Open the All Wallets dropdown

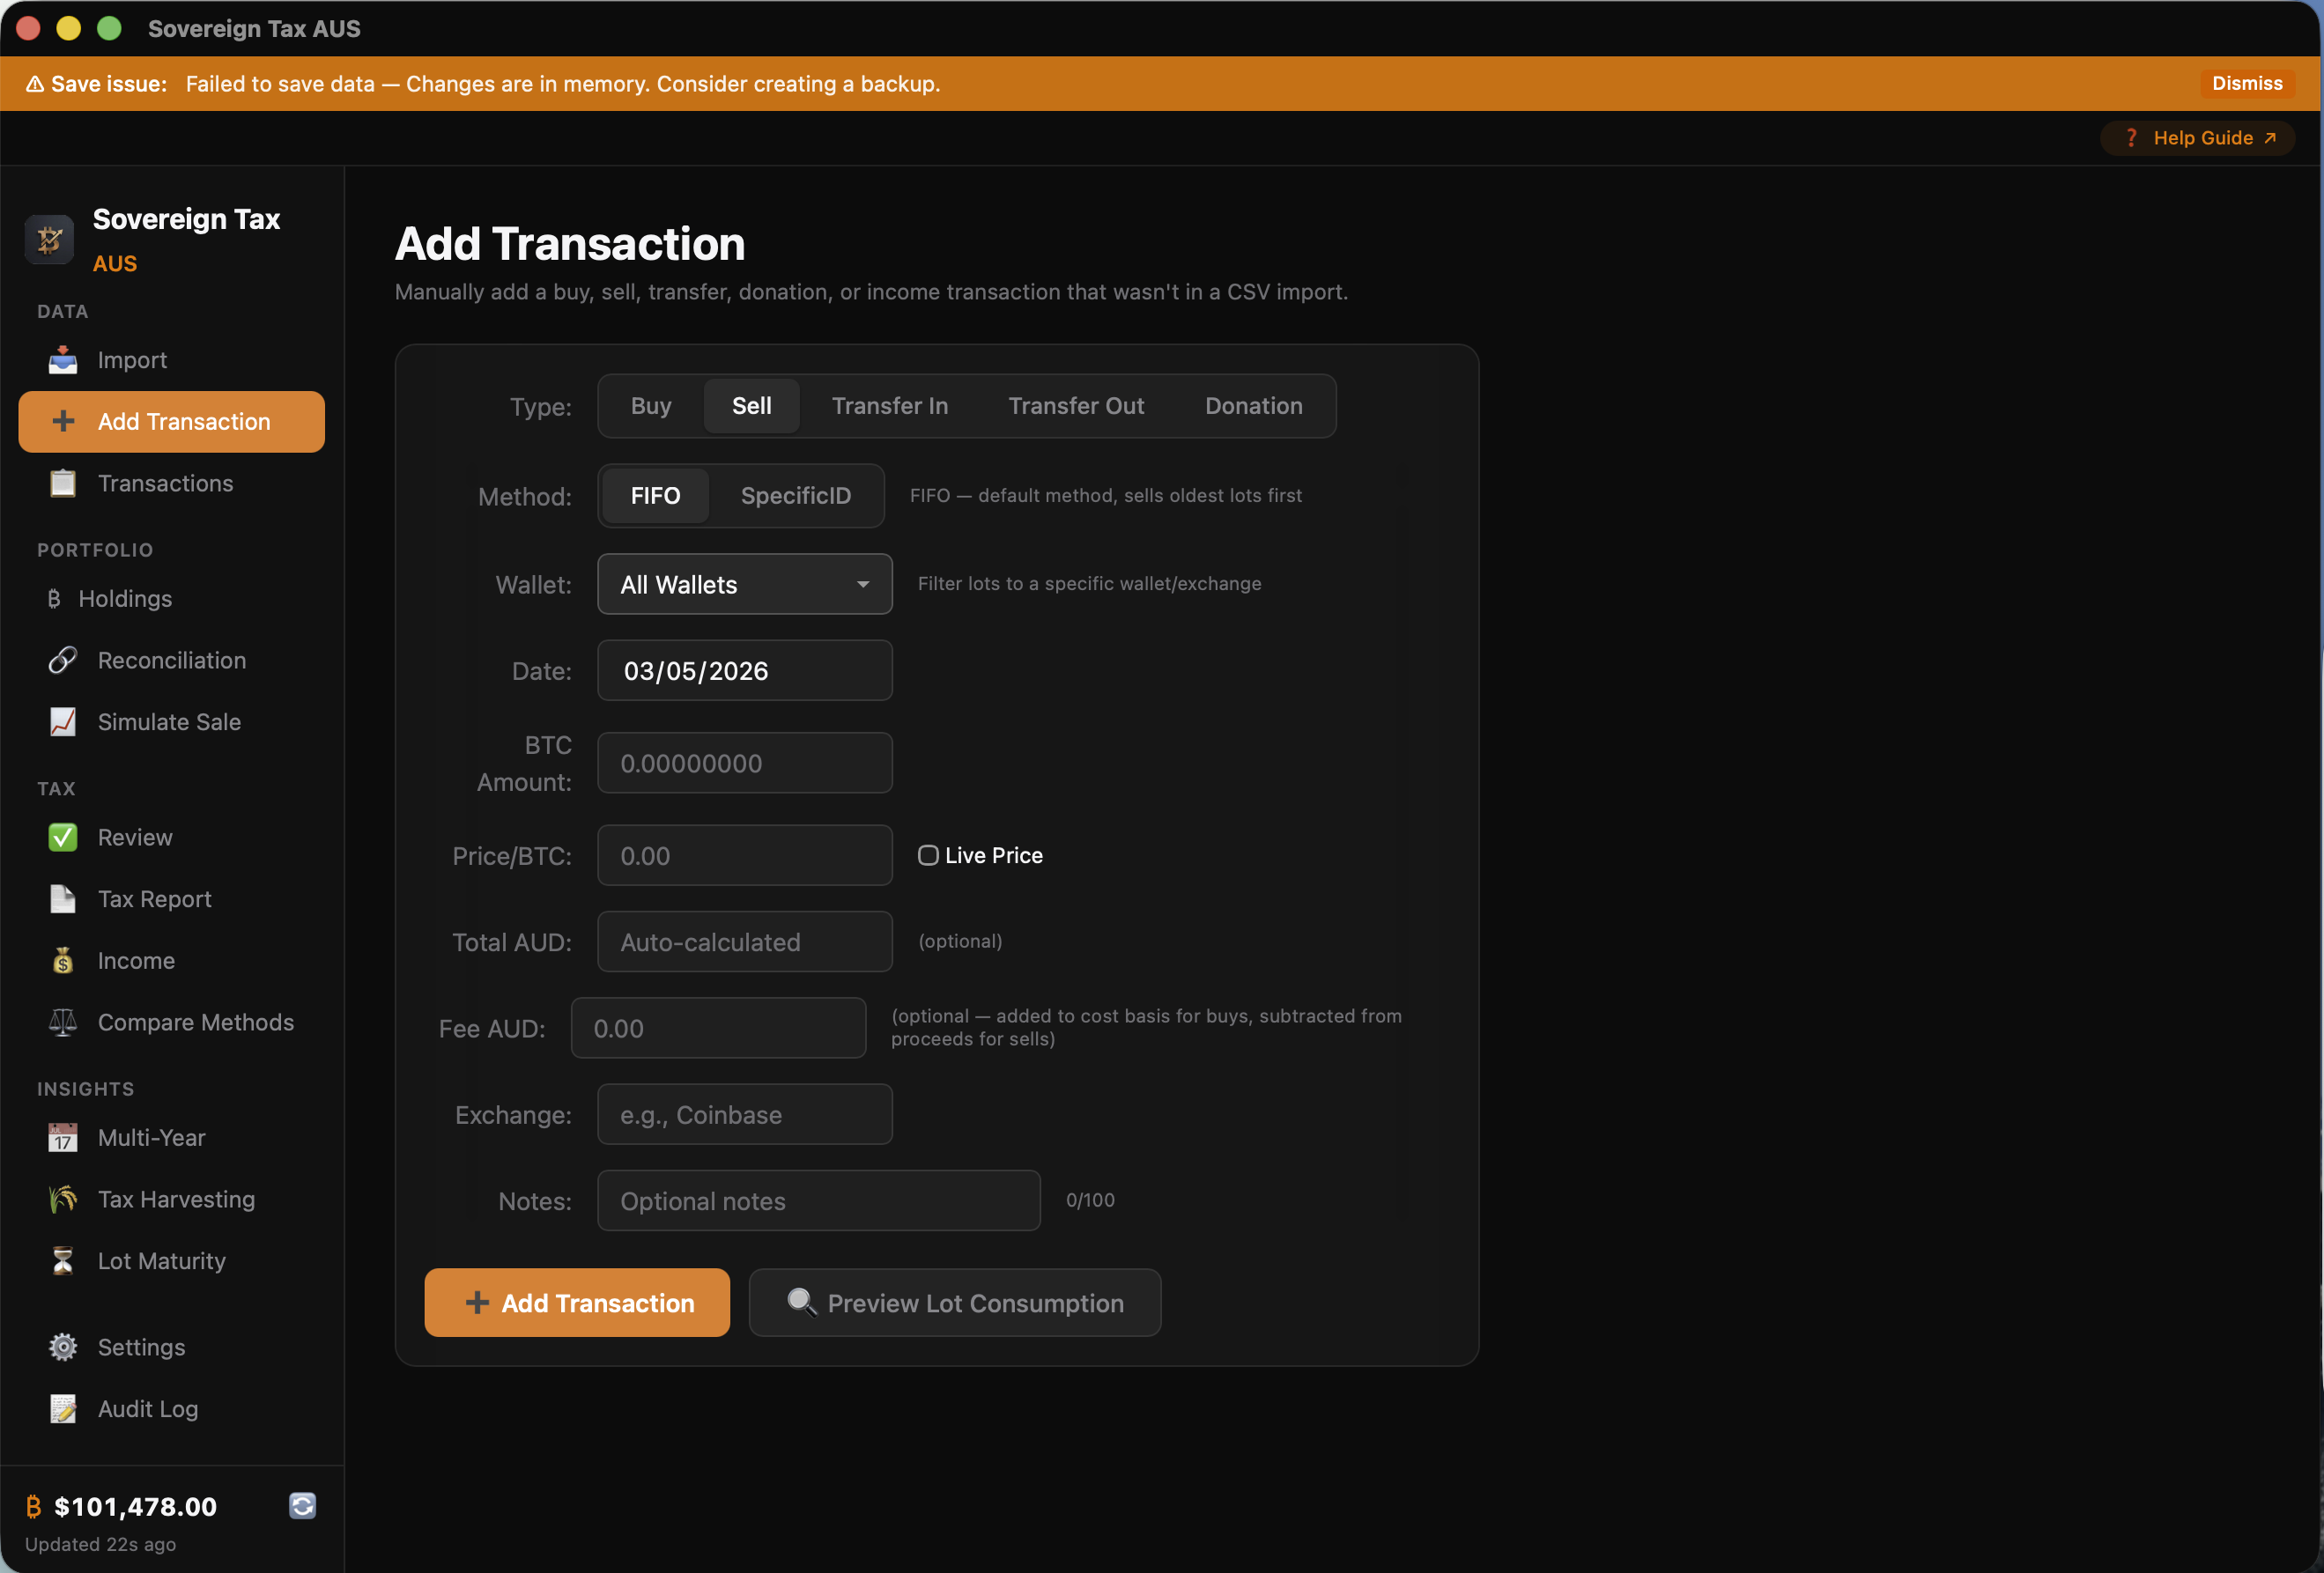[x=744, y=584]
